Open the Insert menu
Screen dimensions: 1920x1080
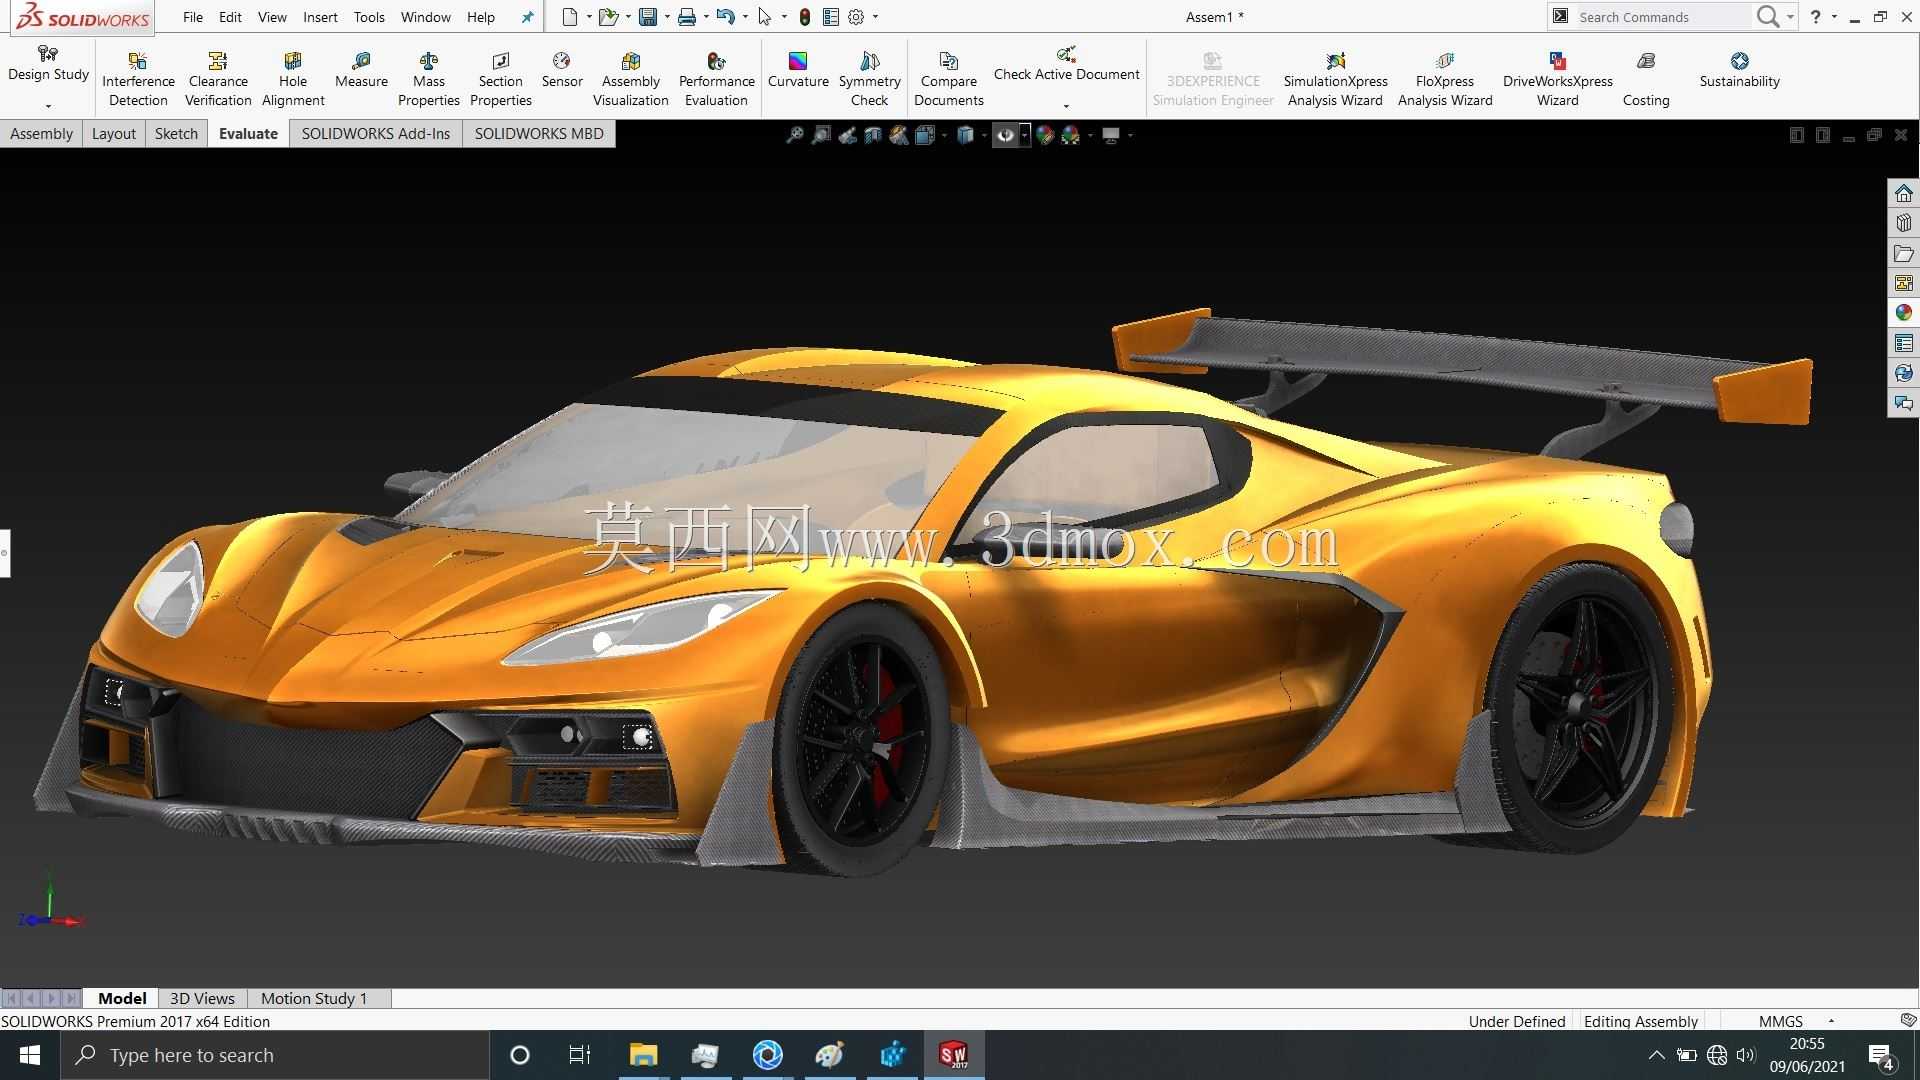tap(320, 17)
